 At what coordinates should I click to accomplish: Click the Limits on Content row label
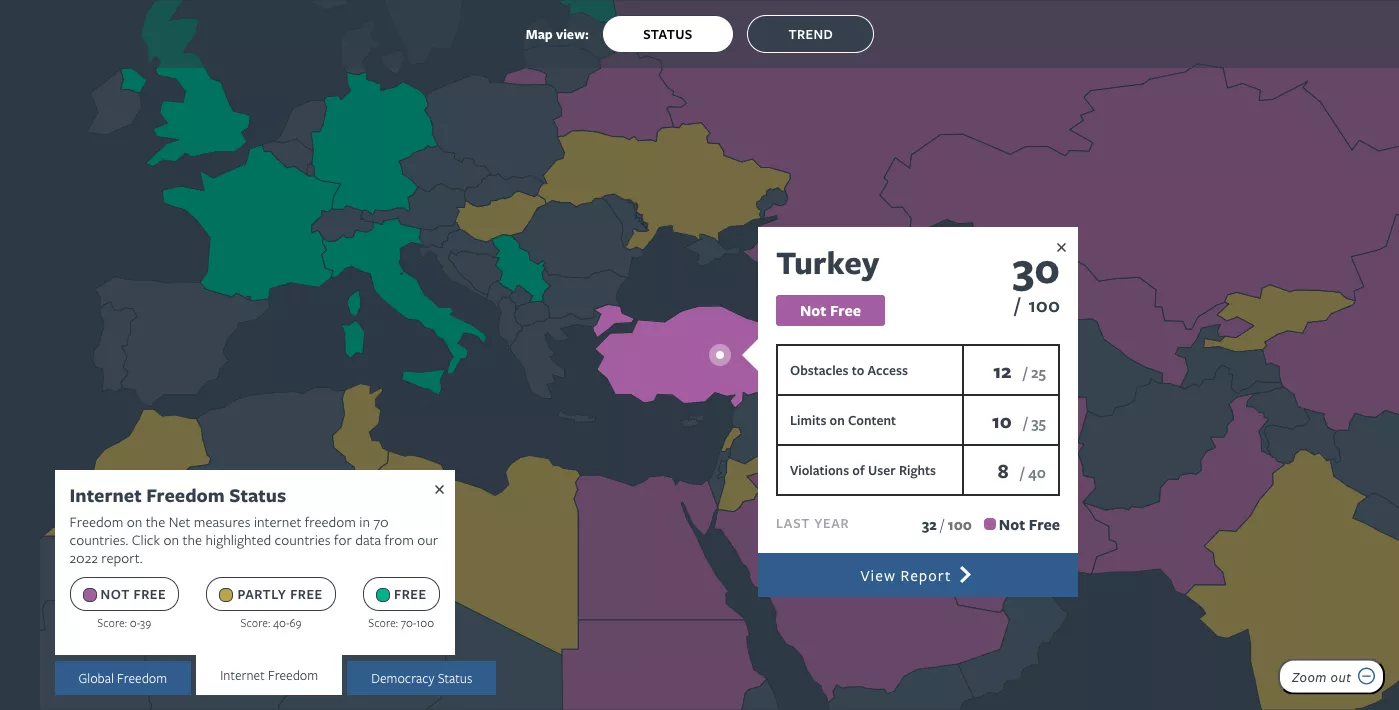843,421
